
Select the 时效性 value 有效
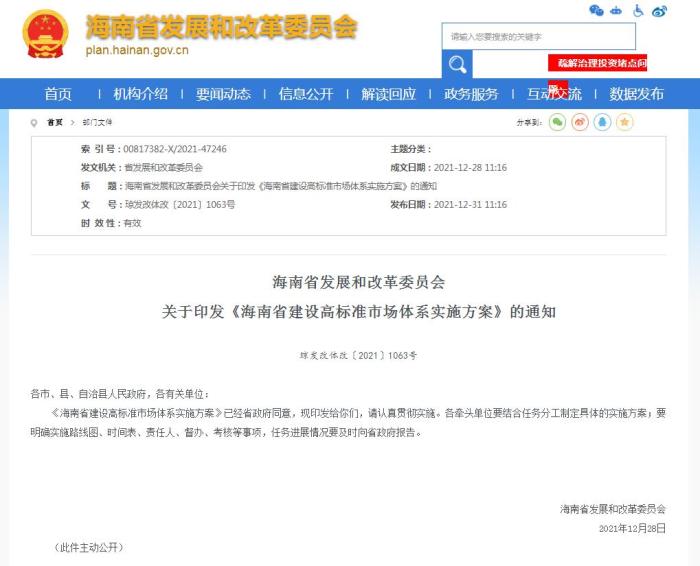(133, 223)
